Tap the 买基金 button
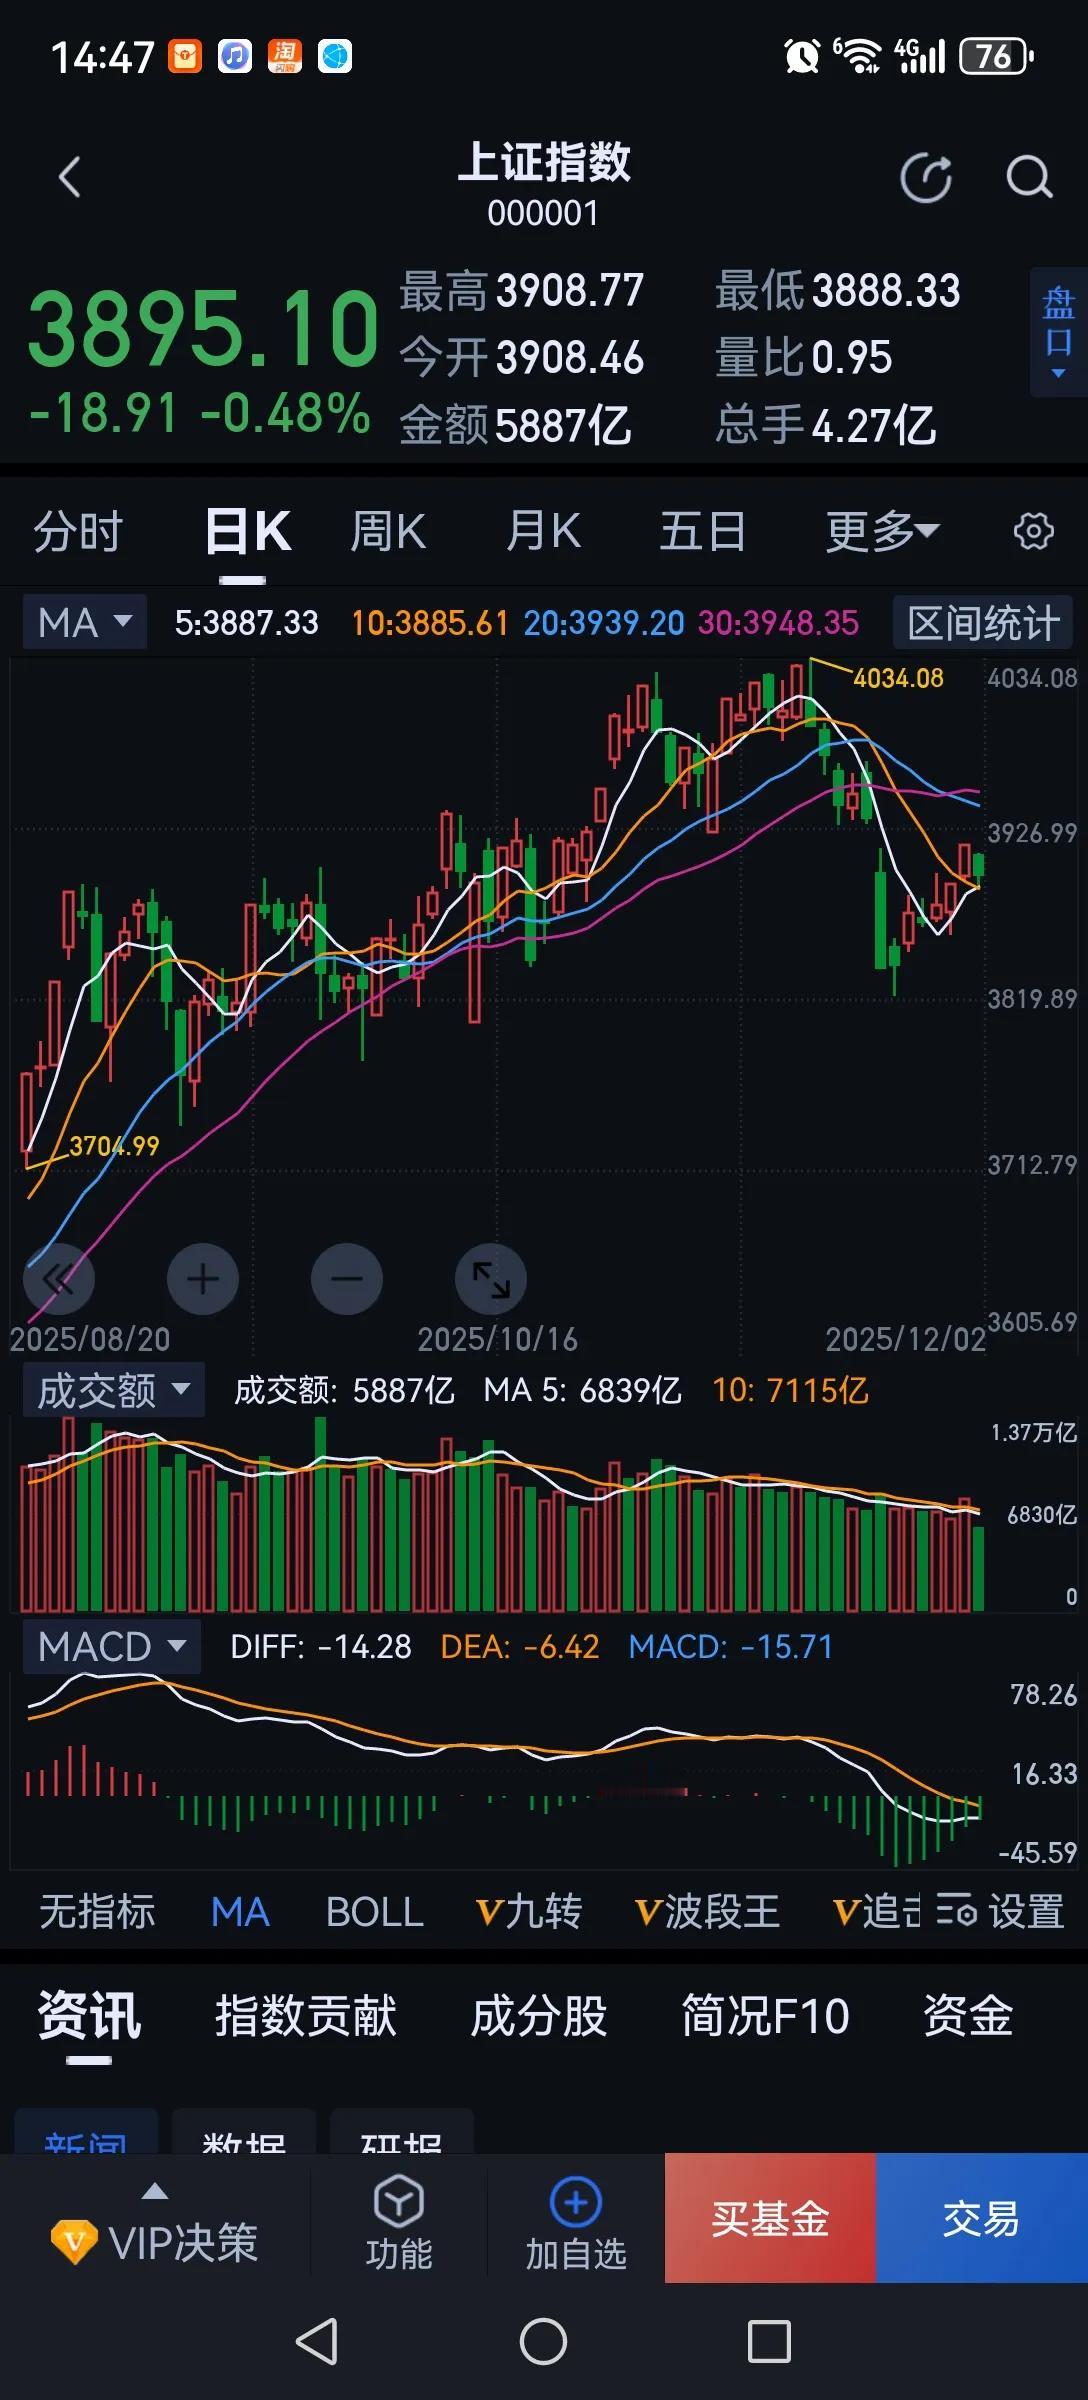Screen dimensions: 1088x2400 pos(770,2218)
